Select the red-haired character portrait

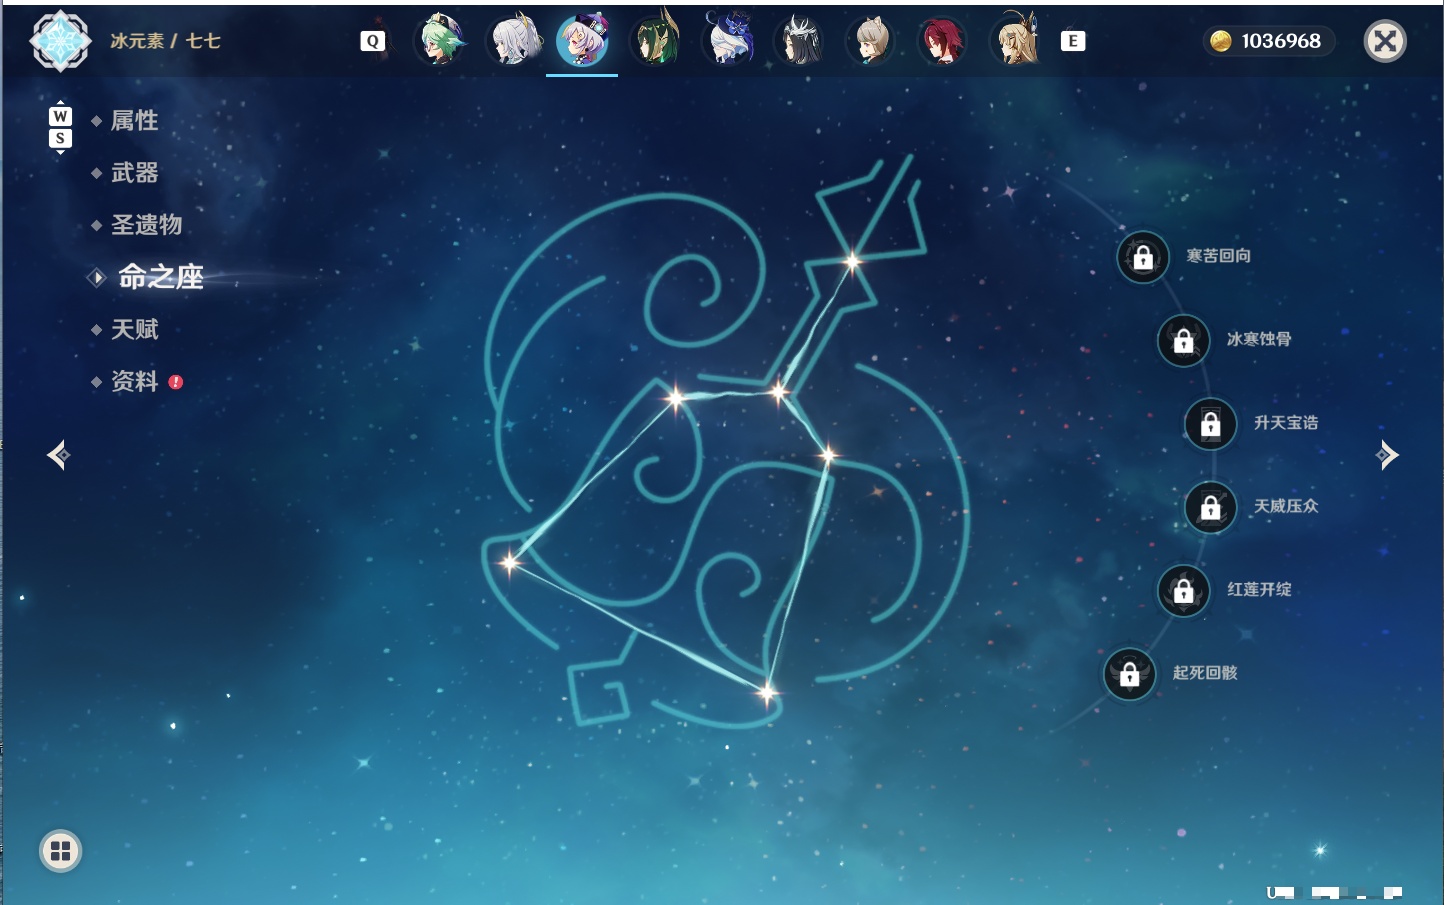[942, 41]
